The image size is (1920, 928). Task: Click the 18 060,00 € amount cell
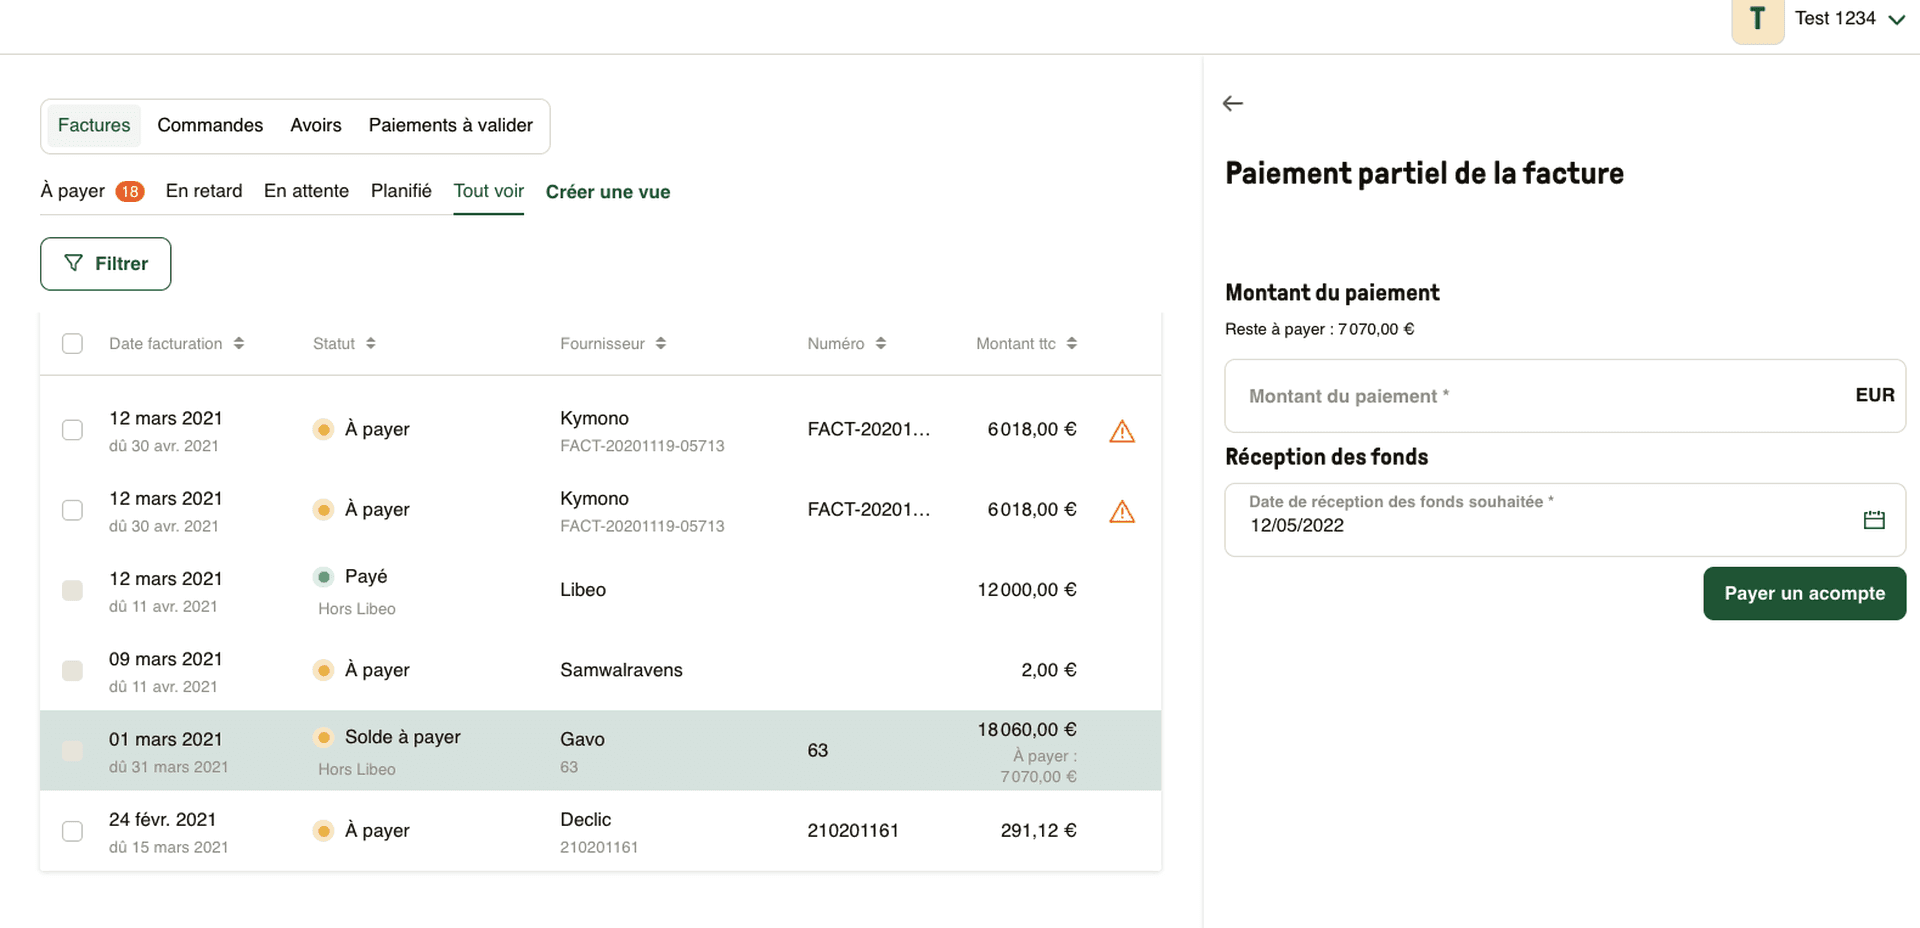(x=1027, y=730)
